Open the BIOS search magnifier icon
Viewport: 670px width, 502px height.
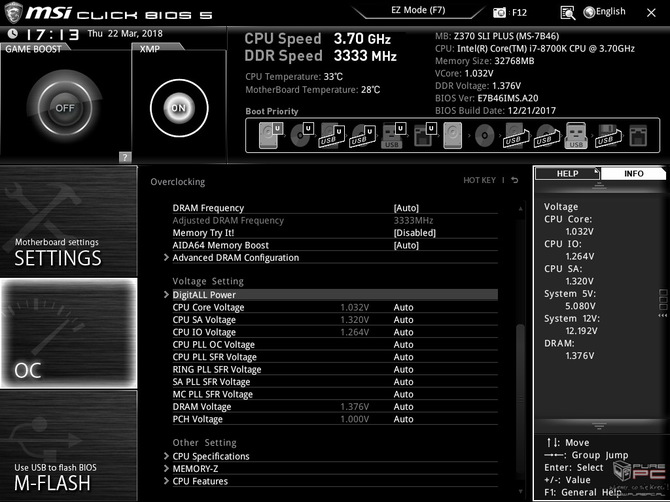(x=567, y=13)
